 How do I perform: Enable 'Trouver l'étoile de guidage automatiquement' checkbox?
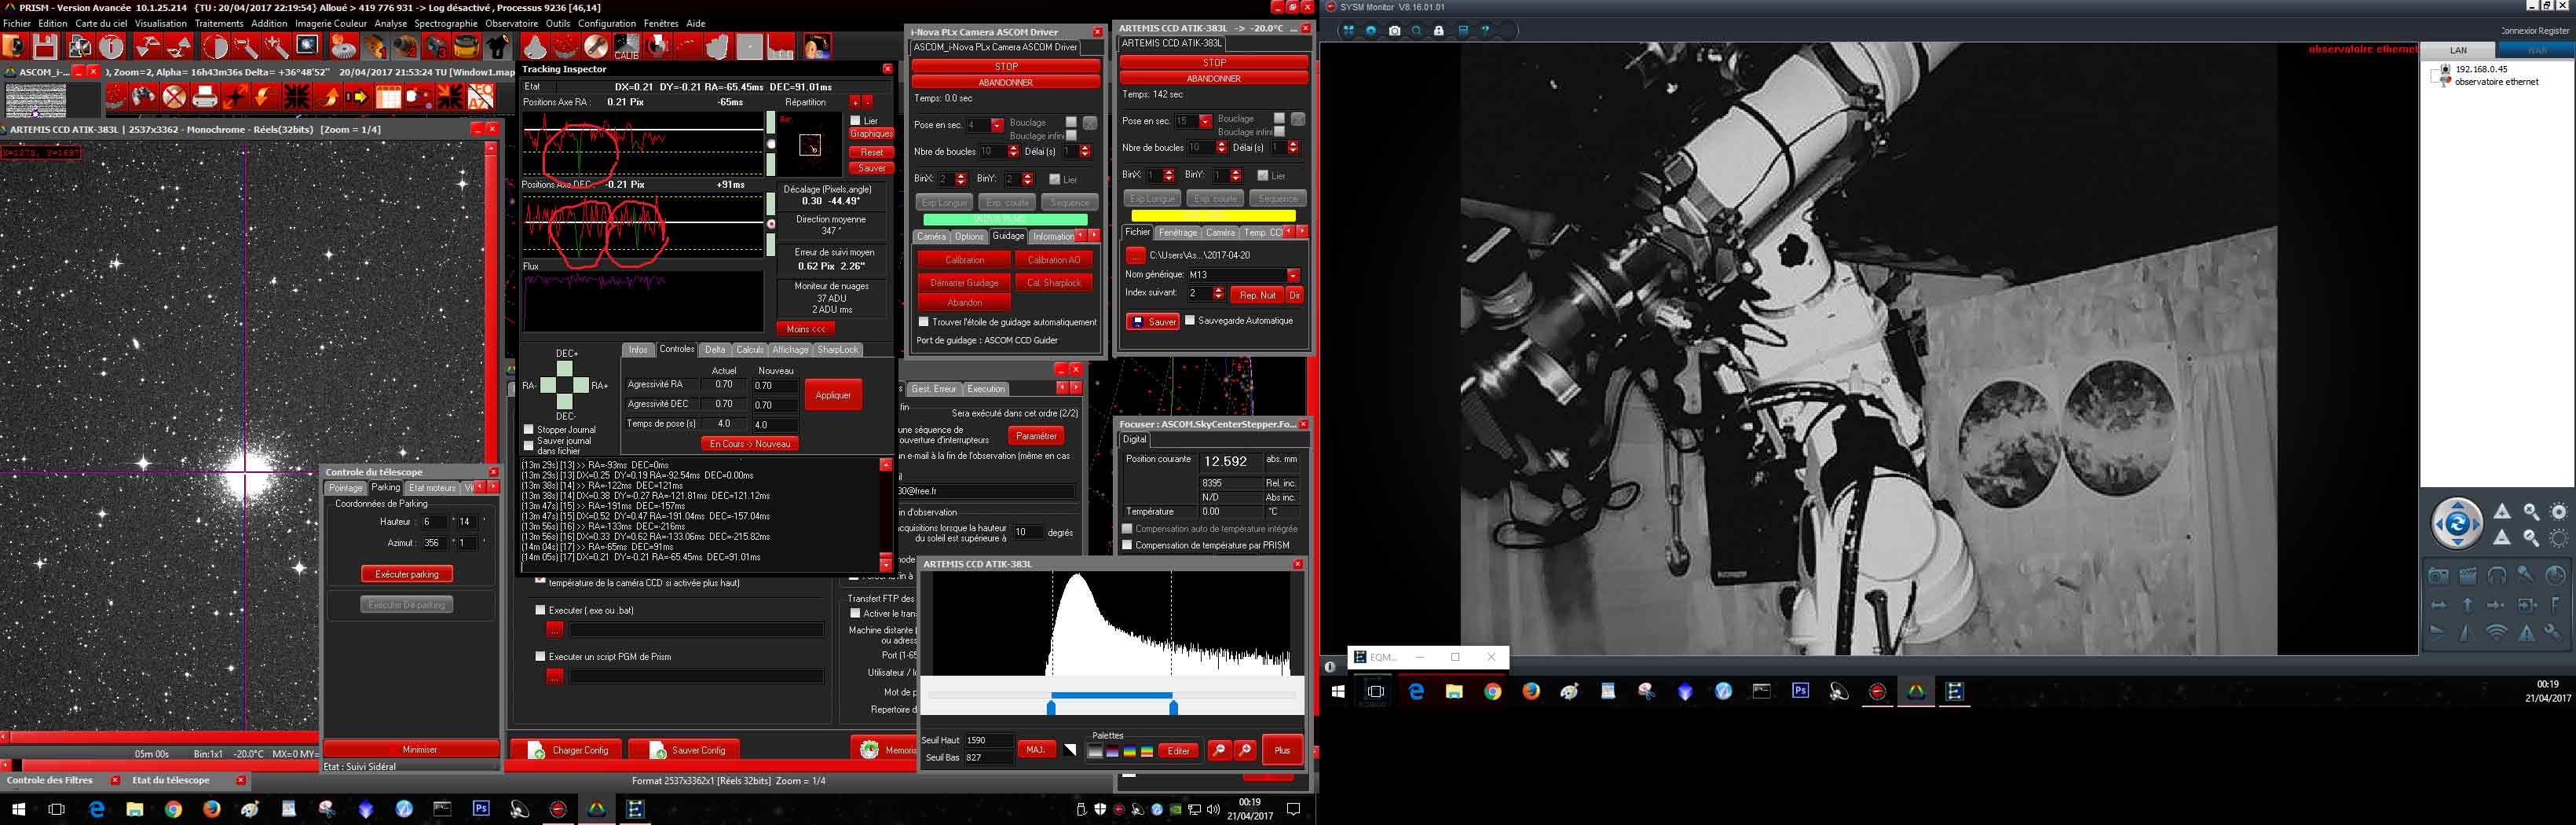924,322
